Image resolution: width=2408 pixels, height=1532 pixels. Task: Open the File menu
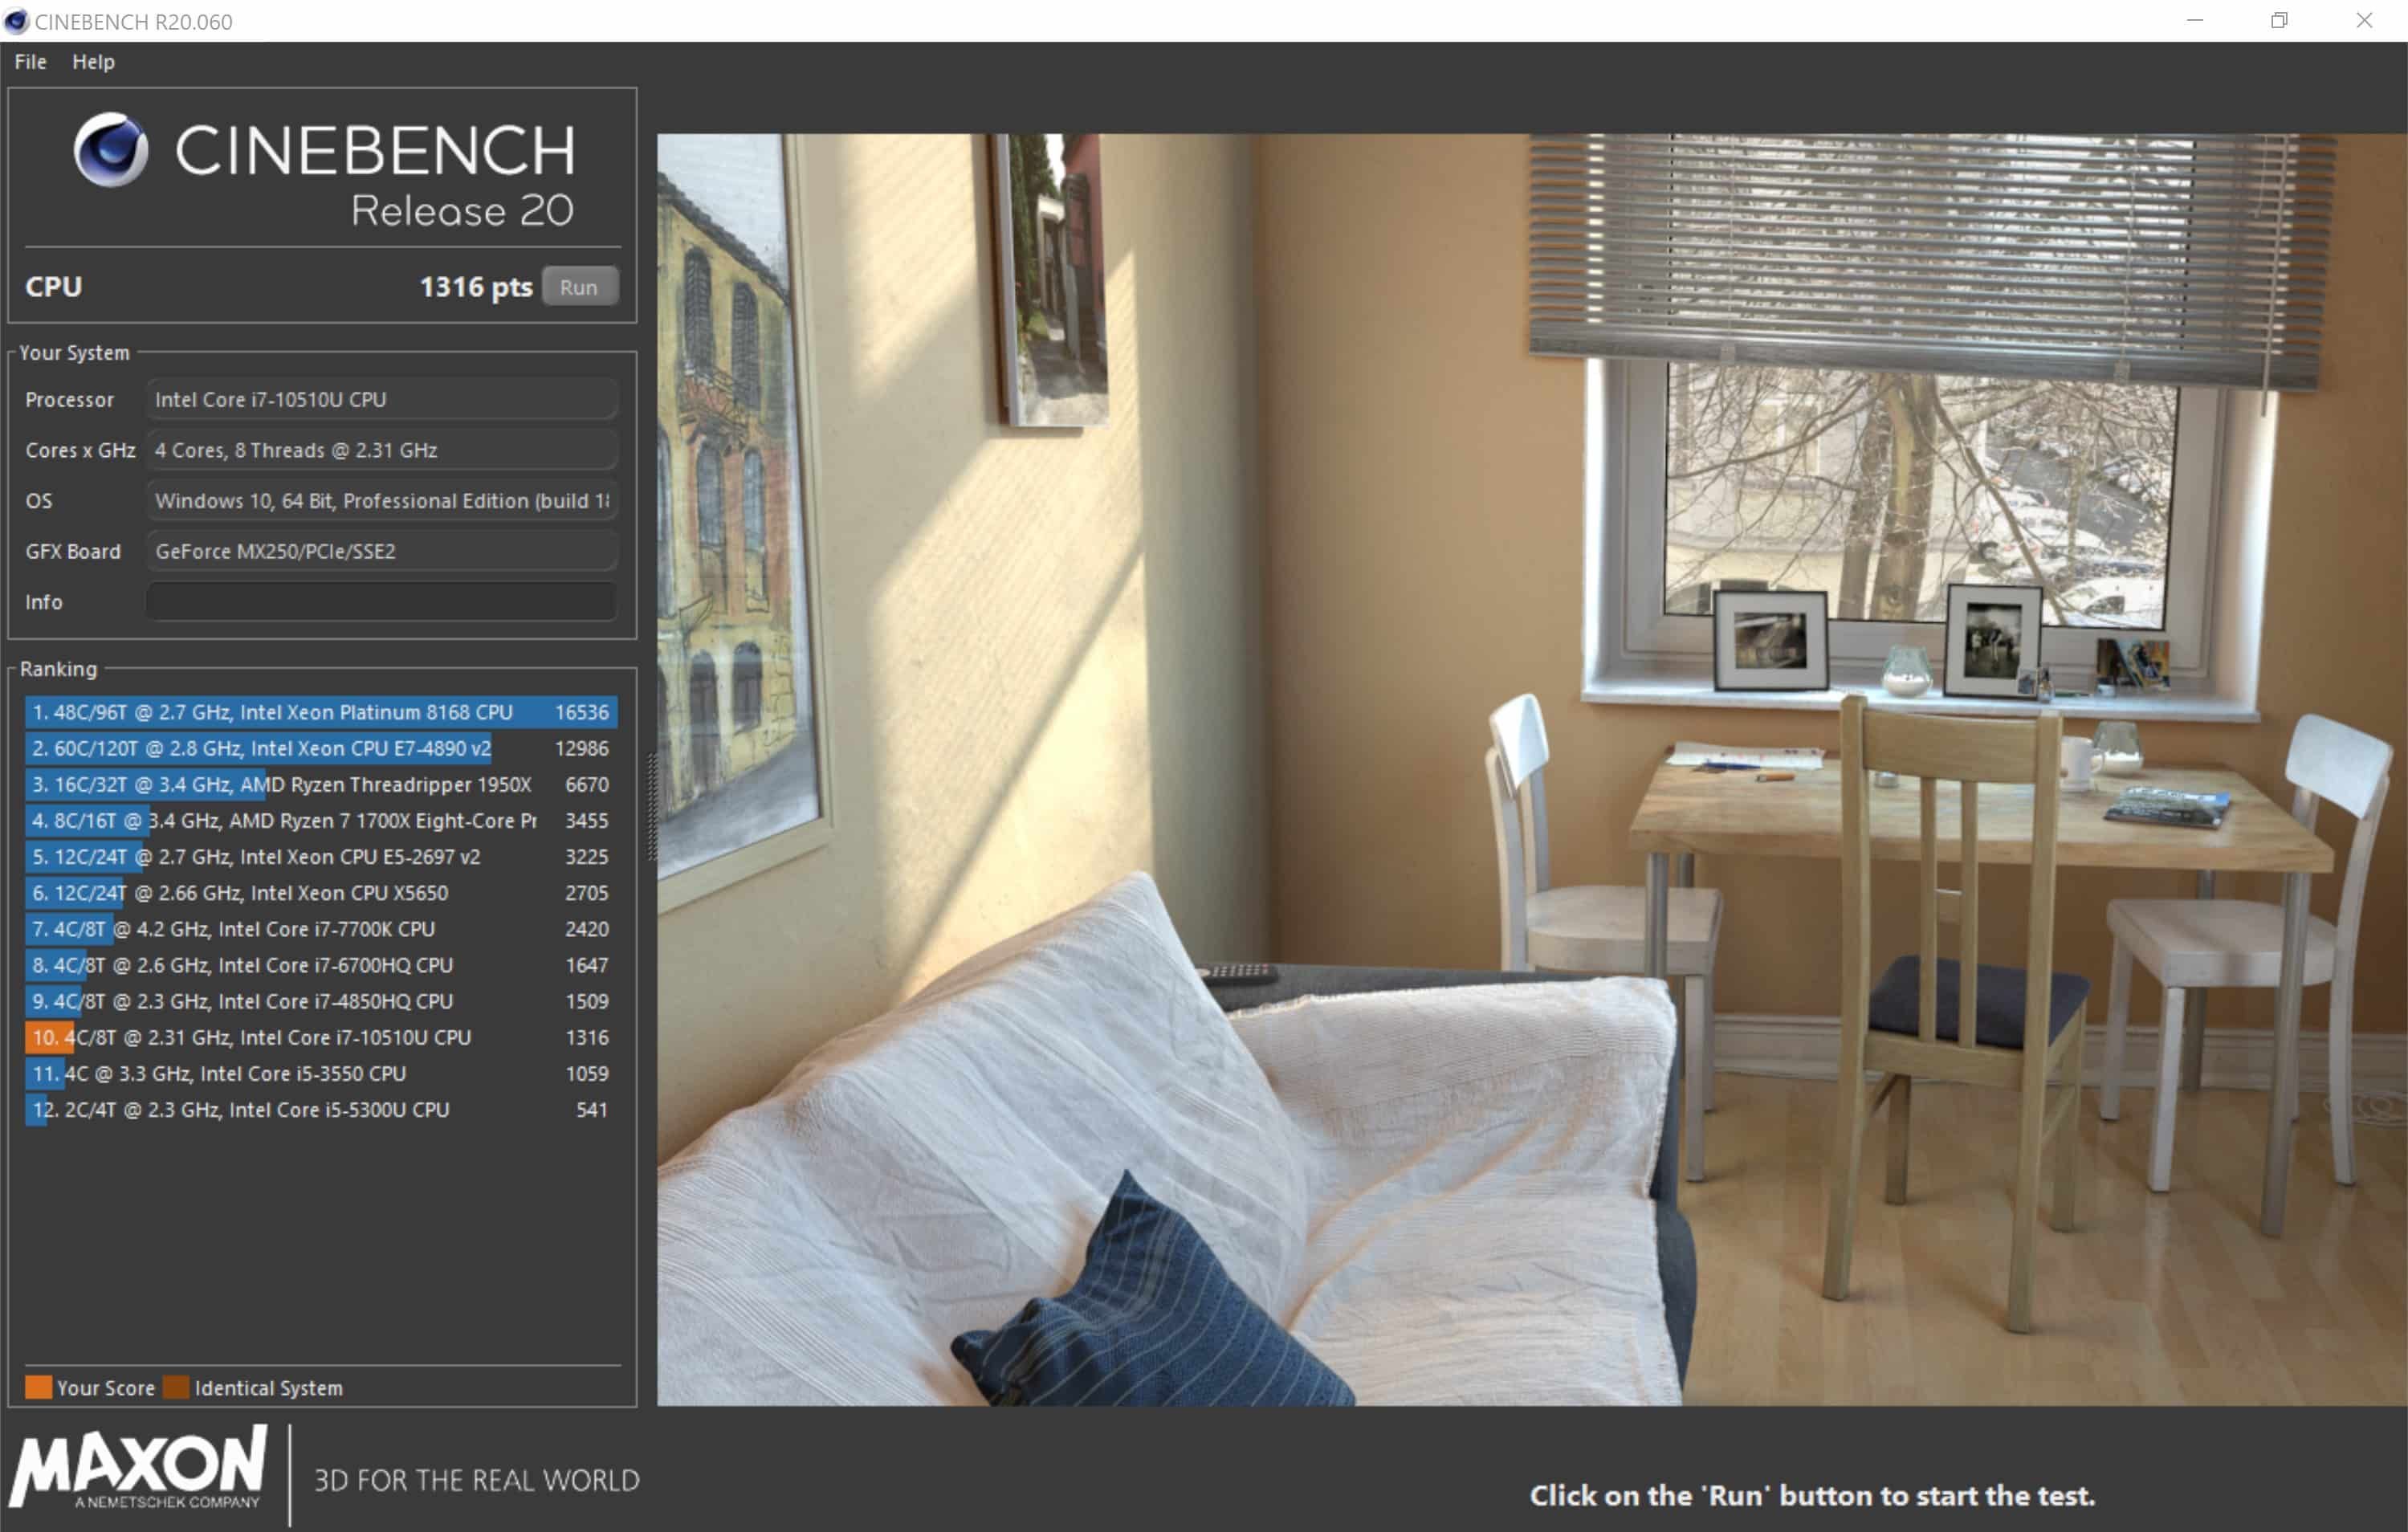pos(30,62)
